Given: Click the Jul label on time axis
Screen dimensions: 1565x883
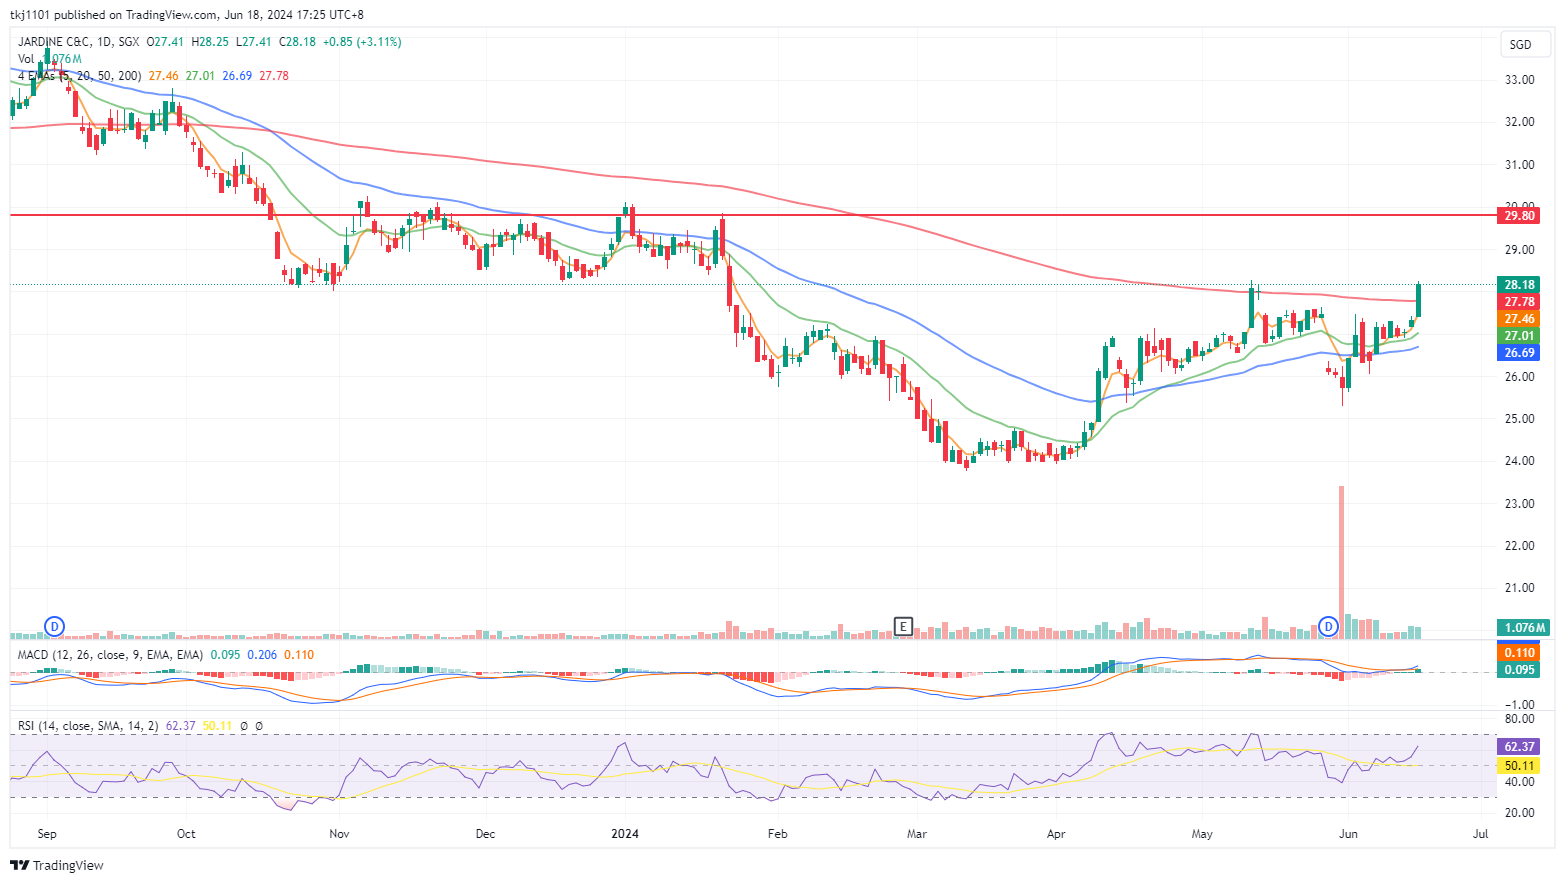Looking at the screenshot, I should pyautogui.click(x=1481, y=834).
